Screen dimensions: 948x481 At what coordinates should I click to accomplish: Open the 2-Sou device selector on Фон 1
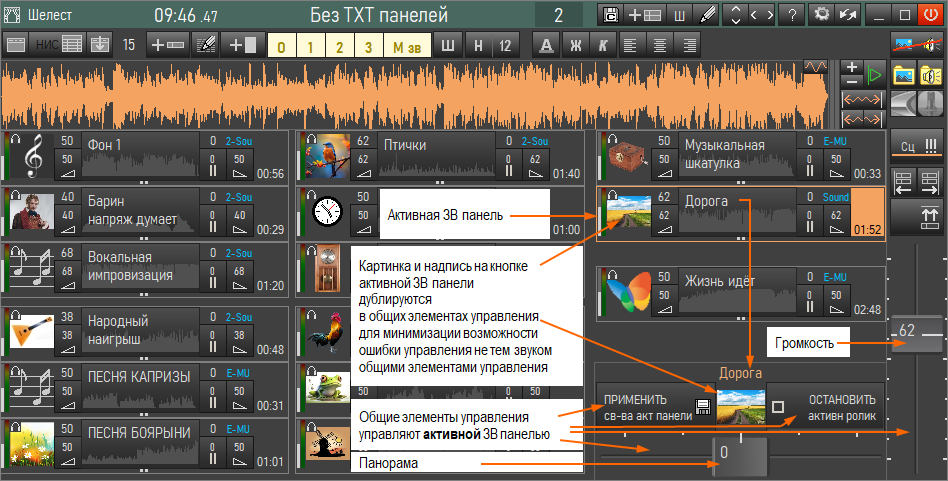coord(239,141)
